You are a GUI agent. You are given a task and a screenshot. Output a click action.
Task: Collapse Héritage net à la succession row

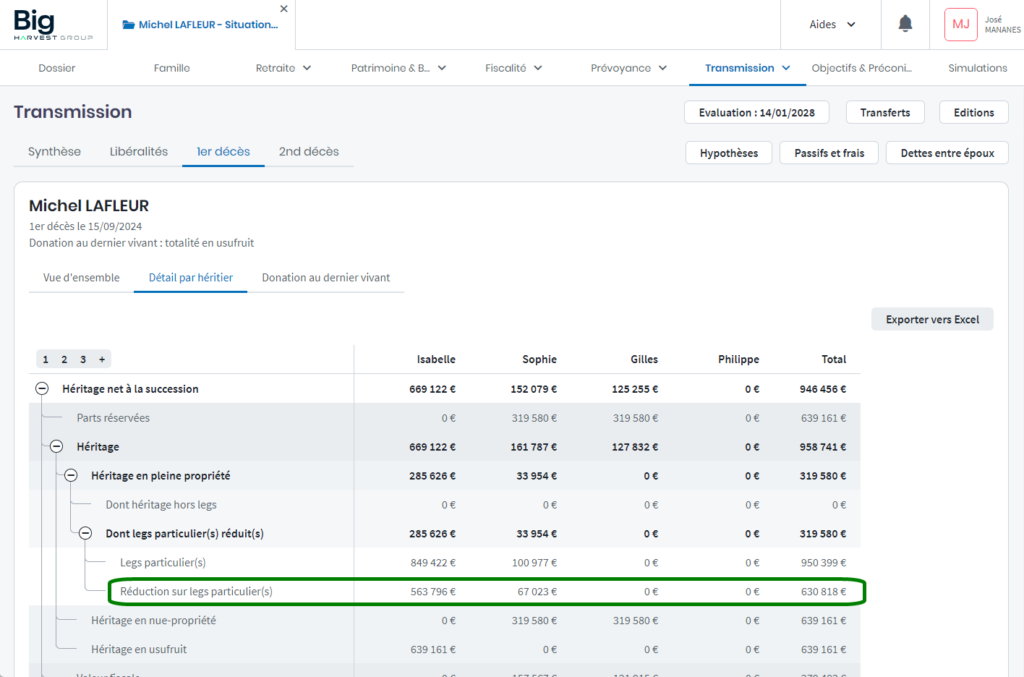[x=42, y=389]
